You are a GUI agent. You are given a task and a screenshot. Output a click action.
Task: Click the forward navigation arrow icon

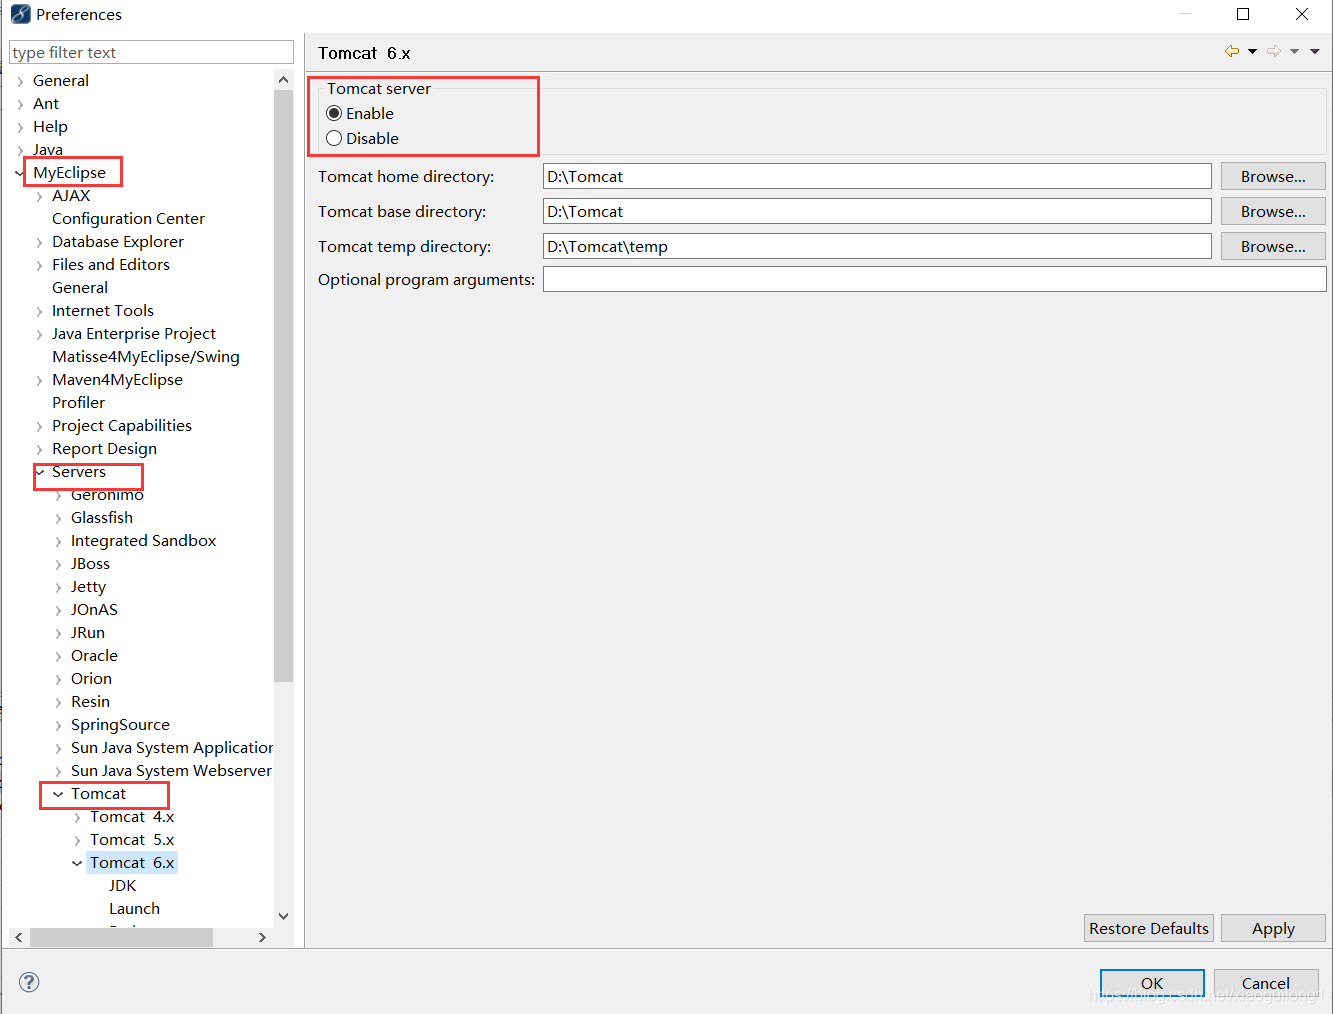(x=1274, y=51)
